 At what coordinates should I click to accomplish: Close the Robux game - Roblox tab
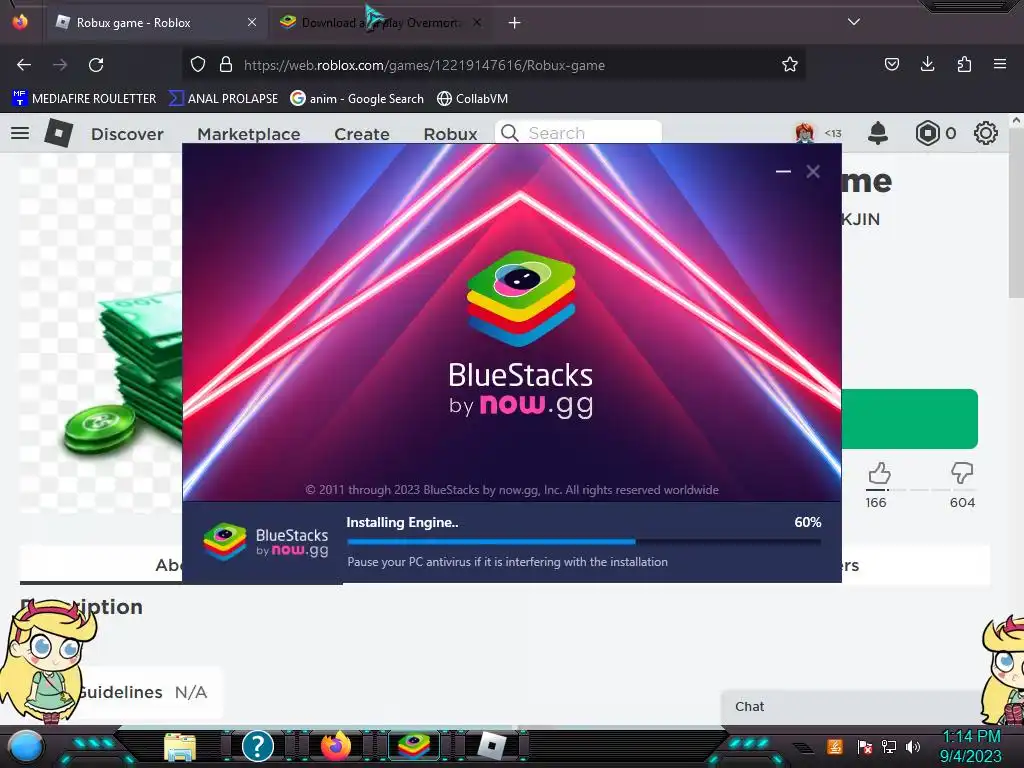[x=251, y=22]
